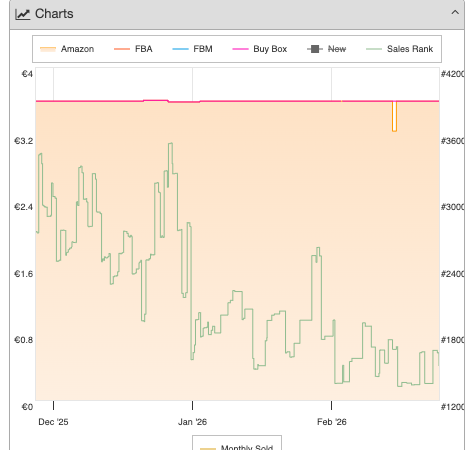
Task: Toggle the FBA series in legend
Action: coord(133,49)
